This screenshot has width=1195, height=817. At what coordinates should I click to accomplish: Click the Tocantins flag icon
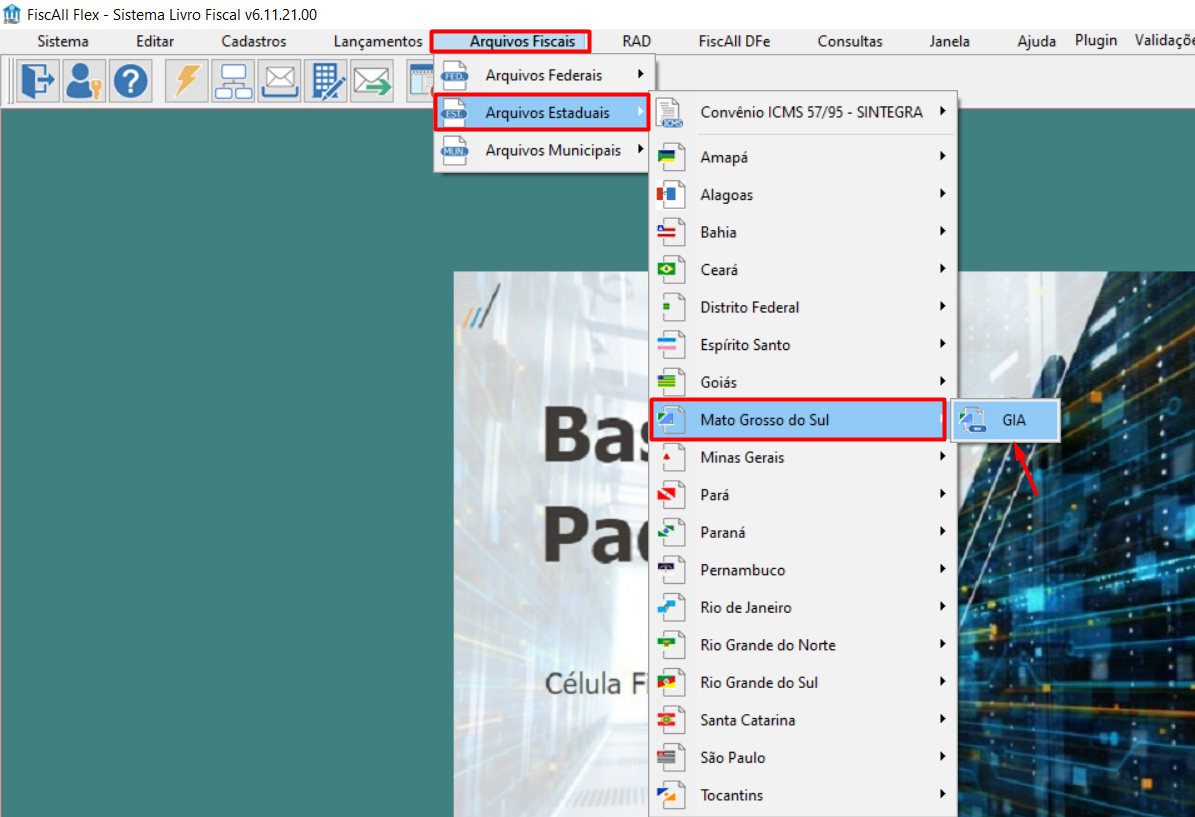[x=671, y=795]
